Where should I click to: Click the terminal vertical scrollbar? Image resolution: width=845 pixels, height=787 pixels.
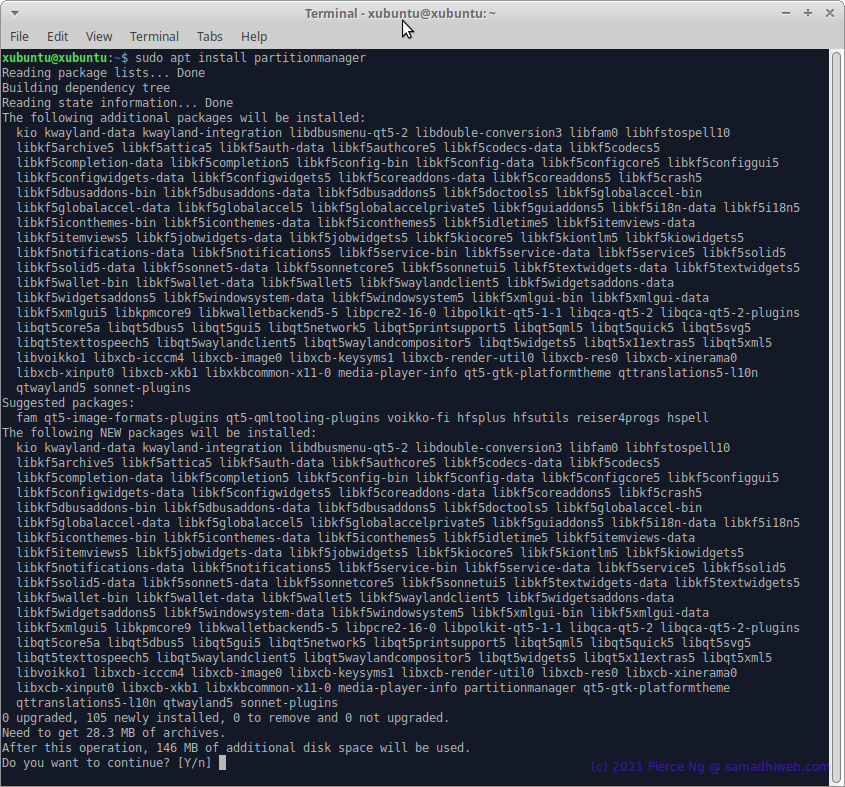[836, 415]
